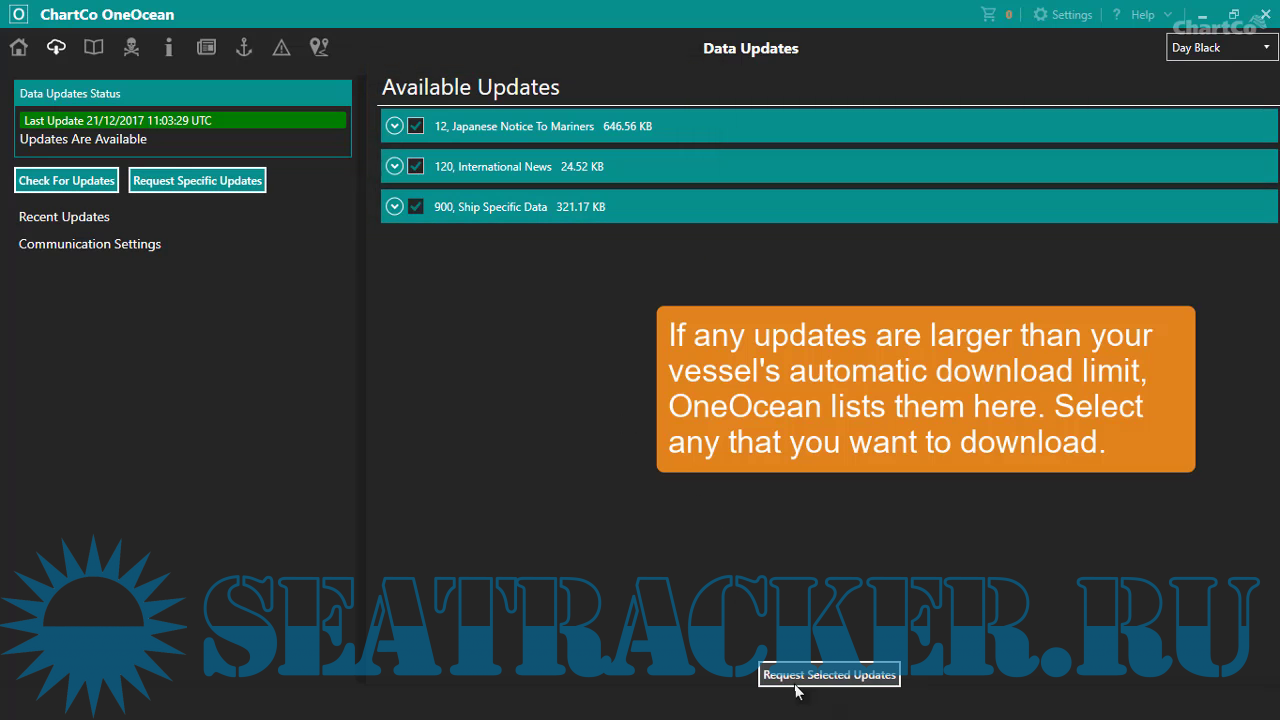Expand the International News row
Screen dimensions: 1280x720
pyautogui.click(x=394, y=166)
